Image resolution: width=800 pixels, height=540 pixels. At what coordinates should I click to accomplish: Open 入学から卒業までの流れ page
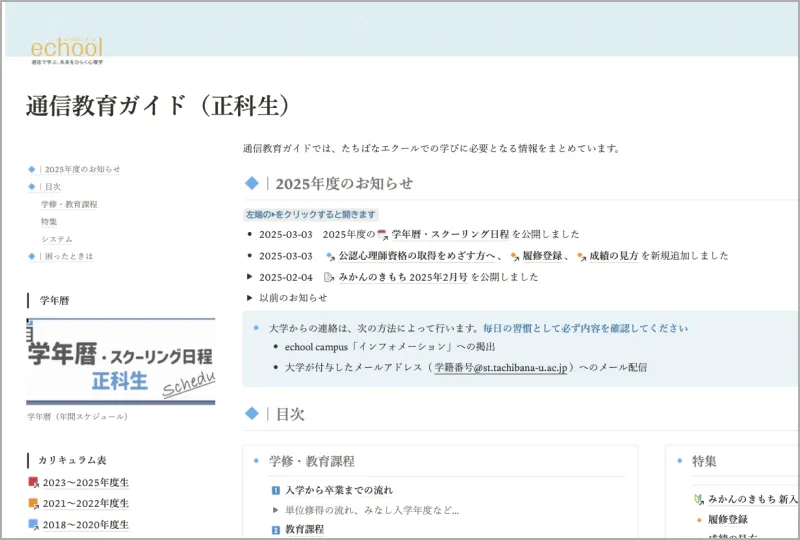point(339,490)
